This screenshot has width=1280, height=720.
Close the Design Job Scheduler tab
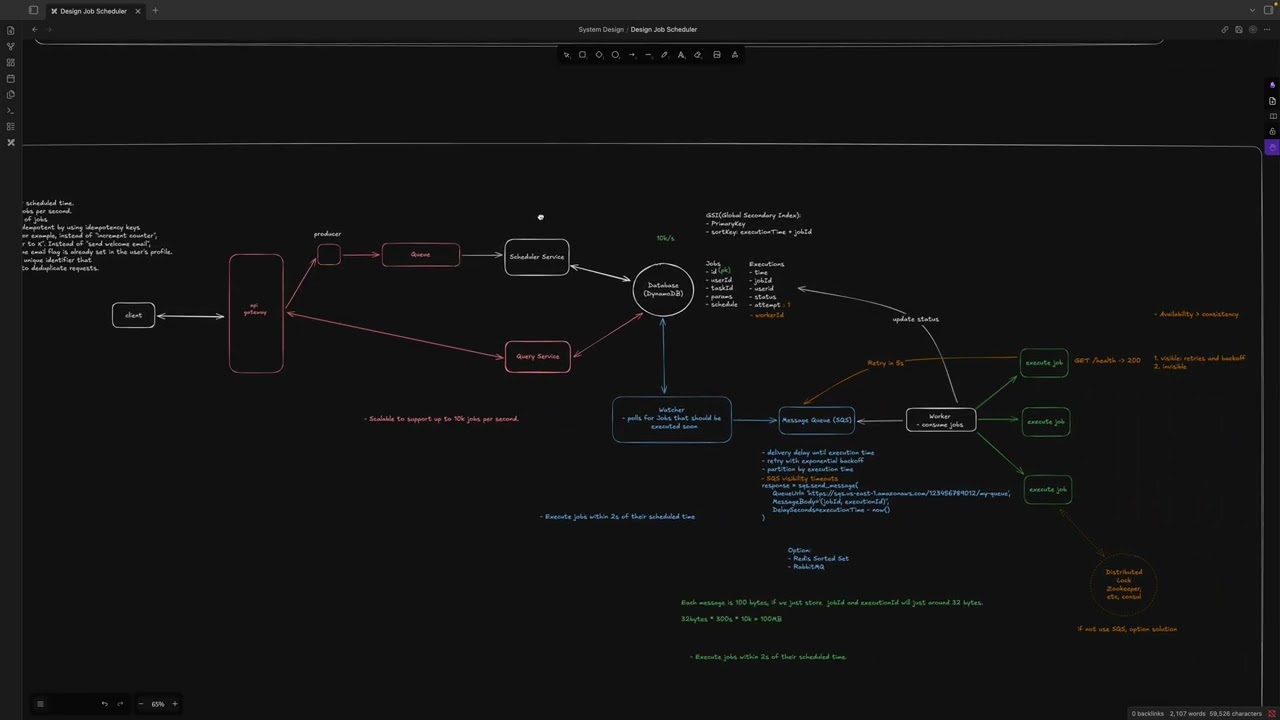click(x=138, y=11)
